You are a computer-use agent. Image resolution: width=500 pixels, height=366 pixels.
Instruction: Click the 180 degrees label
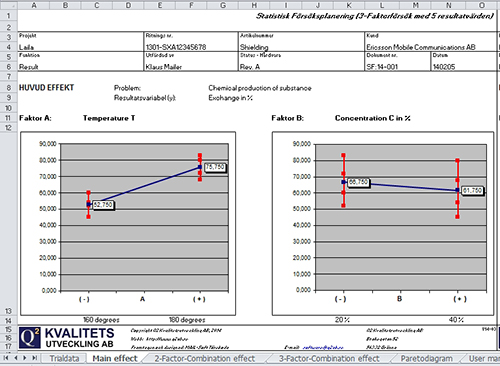(187, 320)
